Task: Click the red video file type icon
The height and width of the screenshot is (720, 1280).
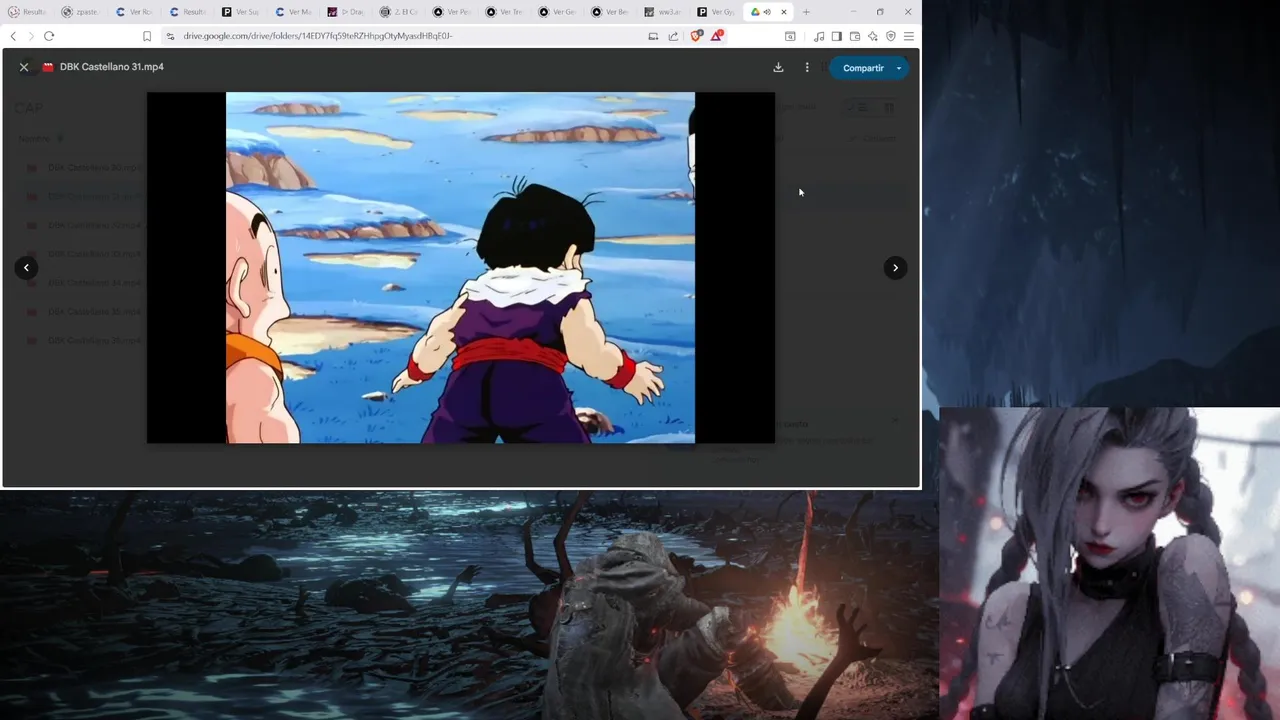Action: coord(47,67)
